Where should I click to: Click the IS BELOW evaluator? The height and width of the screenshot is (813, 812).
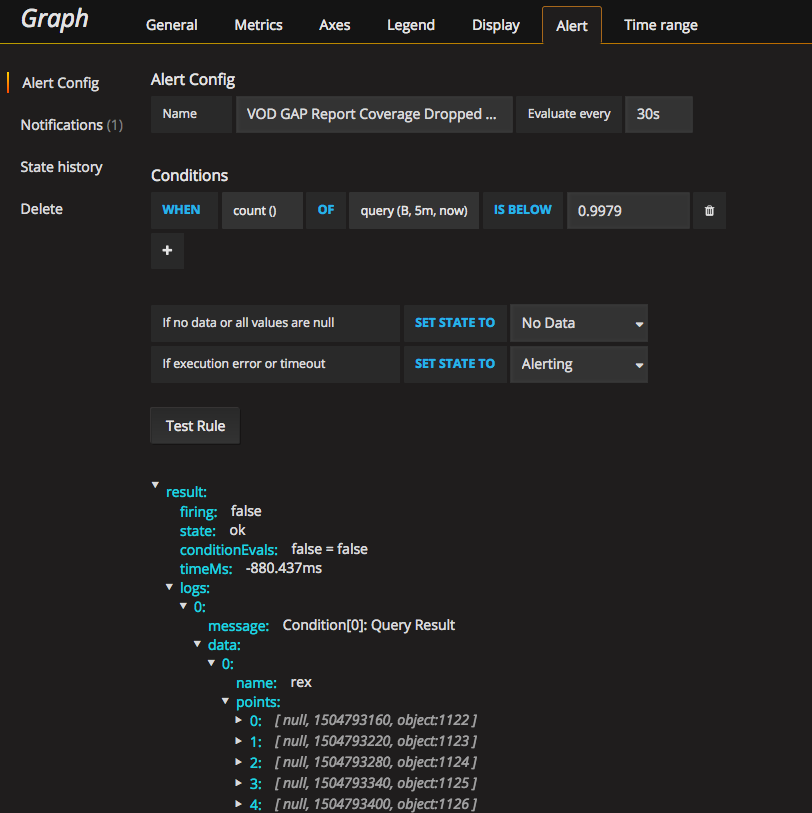pos(522,211)
